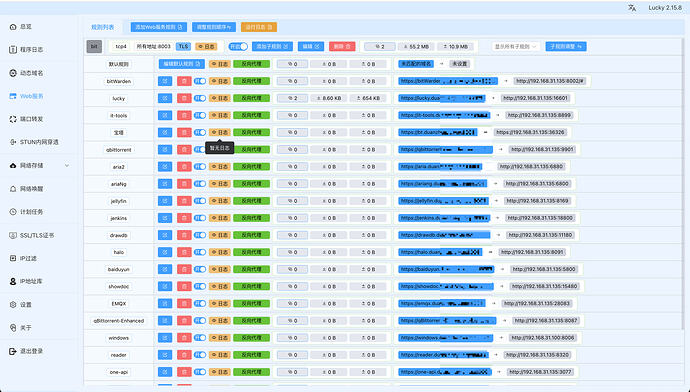Delete the reader sub-rule
The width and height of the screenshot is (690, 392).
[x=184, y=355]
